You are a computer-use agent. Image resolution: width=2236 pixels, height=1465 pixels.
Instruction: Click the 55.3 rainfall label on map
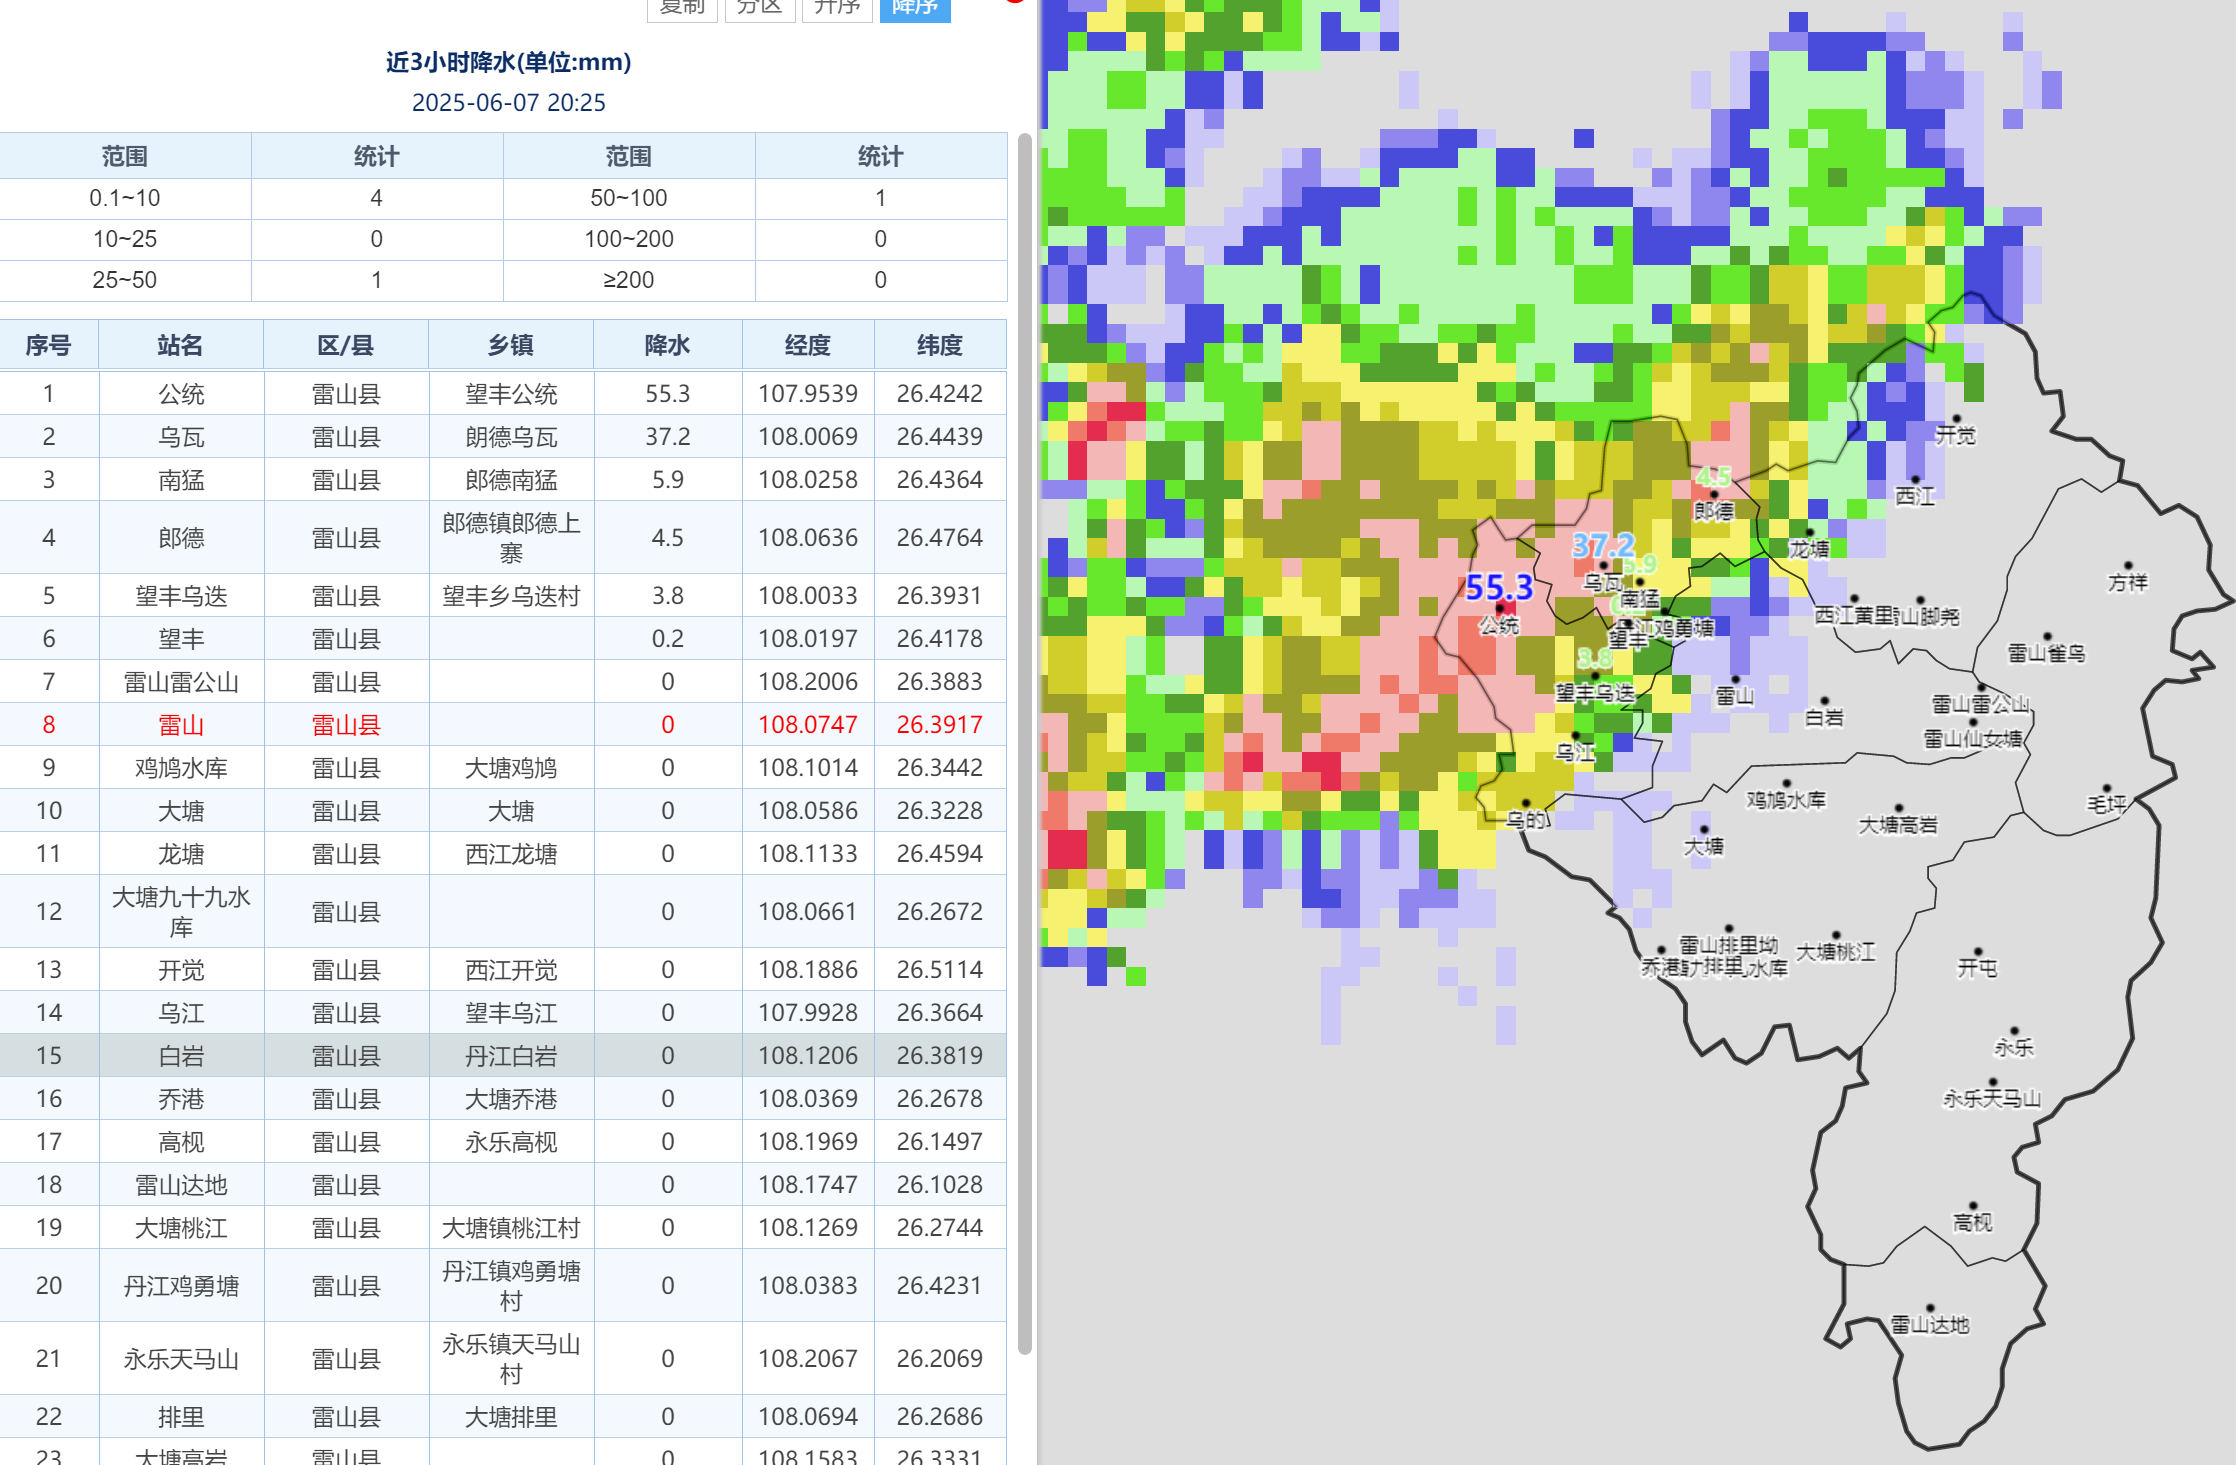pyautogui.click(x=1498, y=587)
